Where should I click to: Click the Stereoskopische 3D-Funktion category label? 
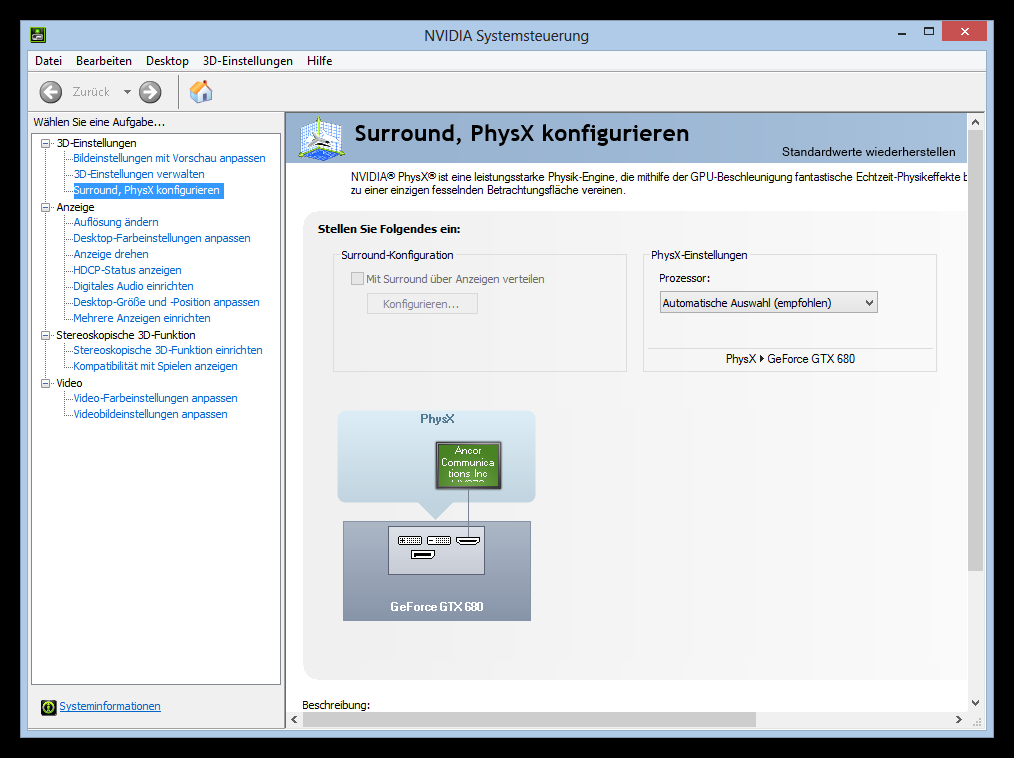pyautogui.click(x=125, y=335)
